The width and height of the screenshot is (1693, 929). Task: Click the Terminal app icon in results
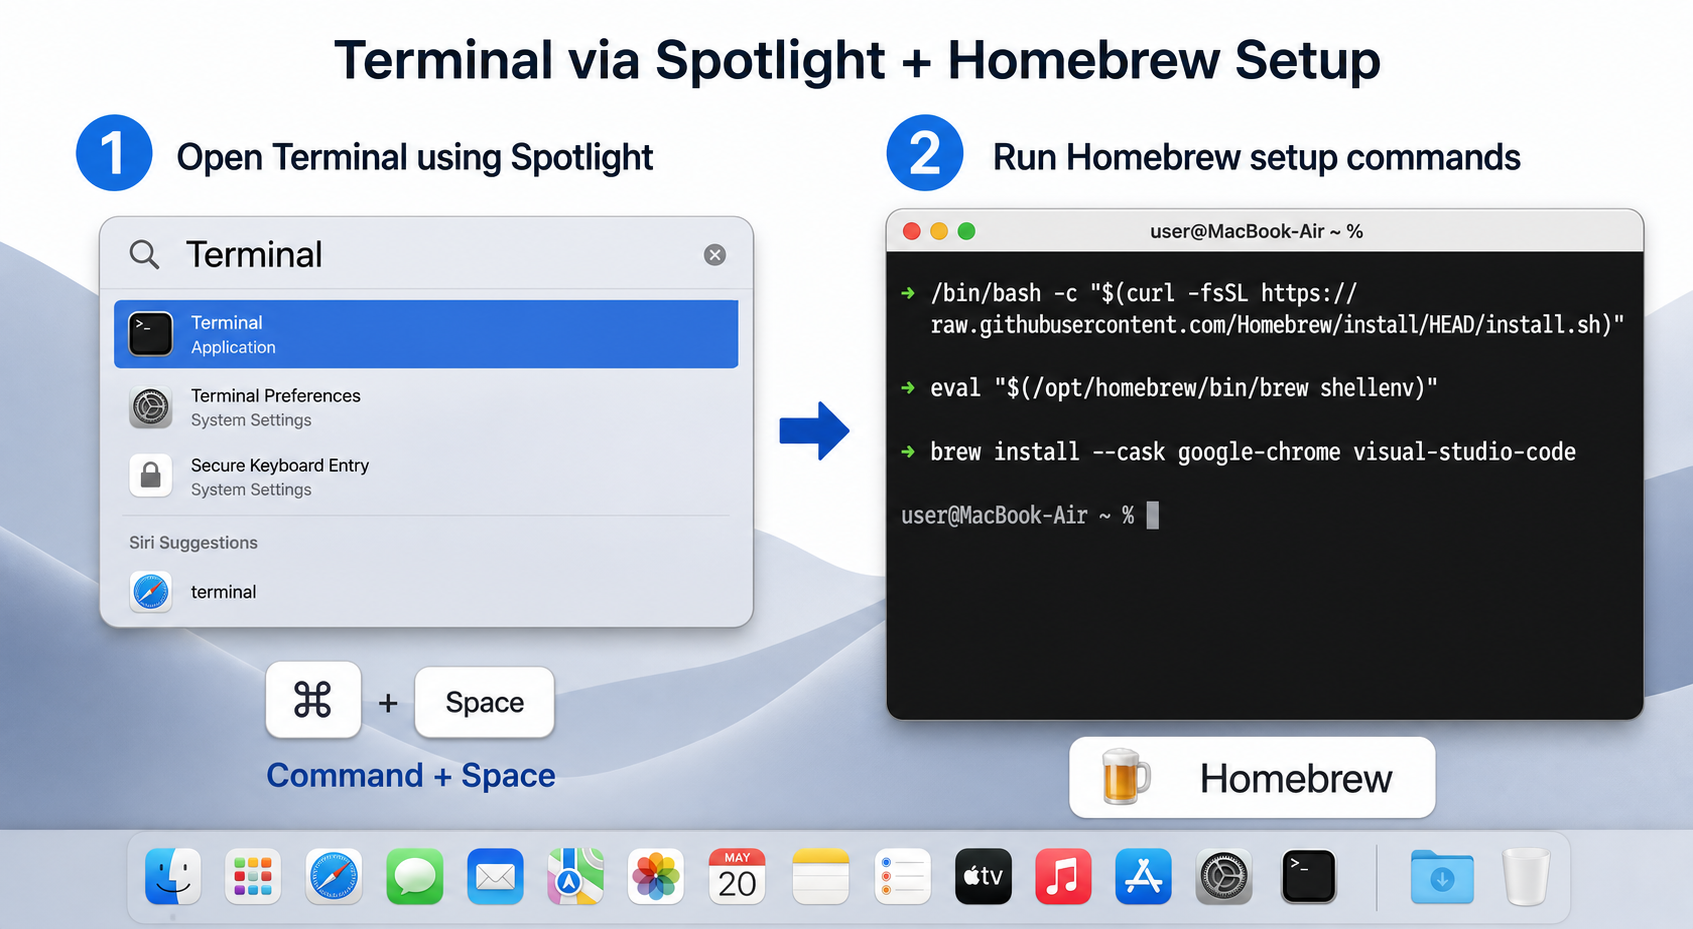(151, 334)
